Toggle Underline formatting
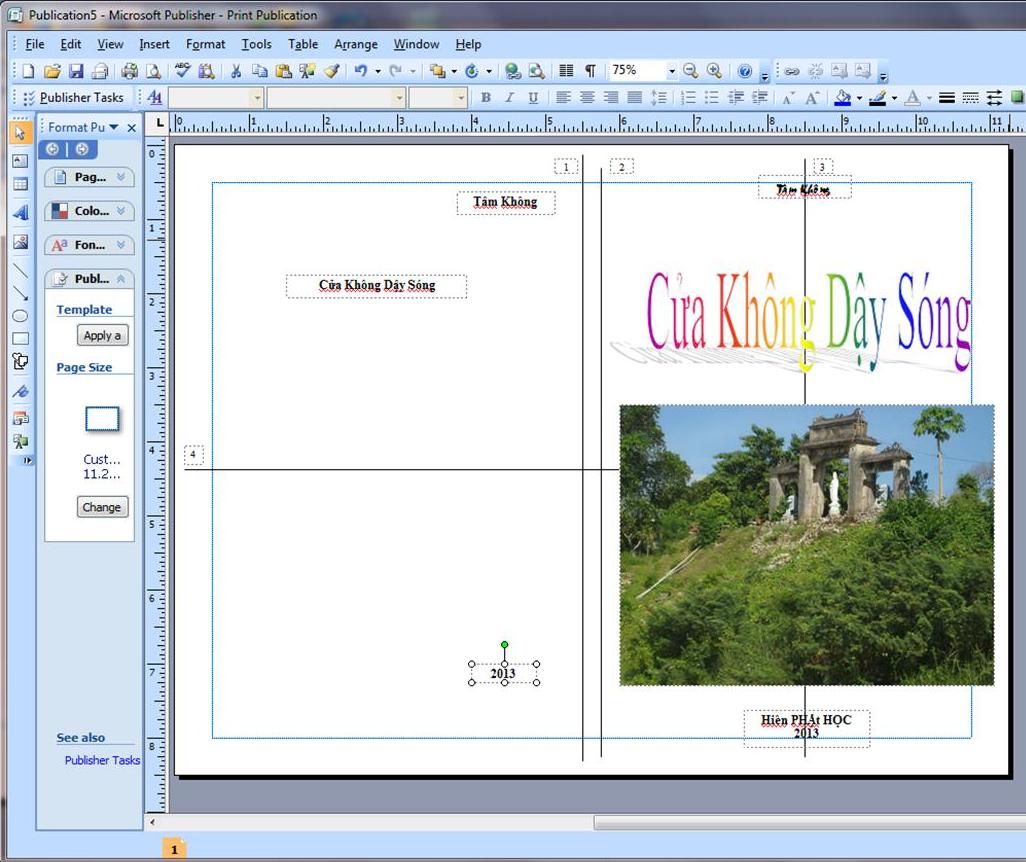This screenshot has width=1026, height=862. pos(533,98)
